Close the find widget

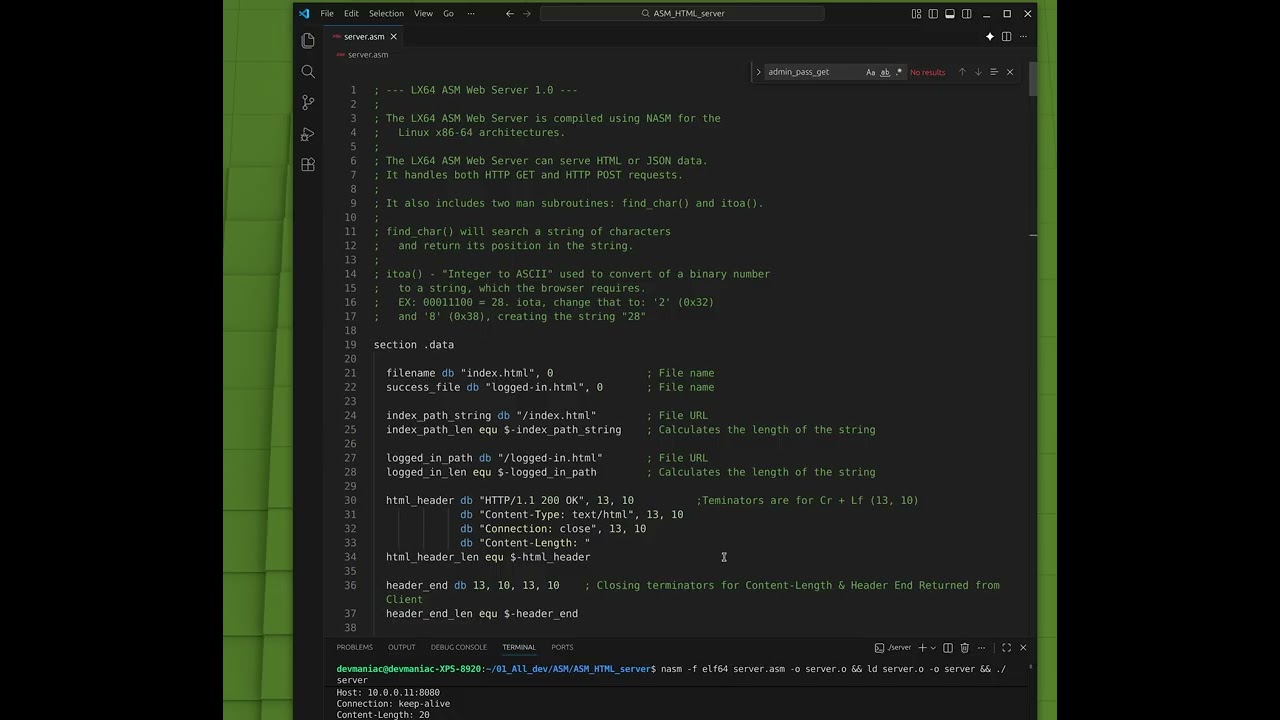point(1010,72)
